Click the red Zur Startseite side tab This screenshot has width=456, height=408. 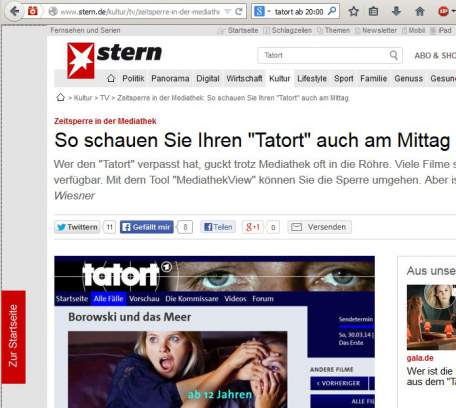click(13, 337)
